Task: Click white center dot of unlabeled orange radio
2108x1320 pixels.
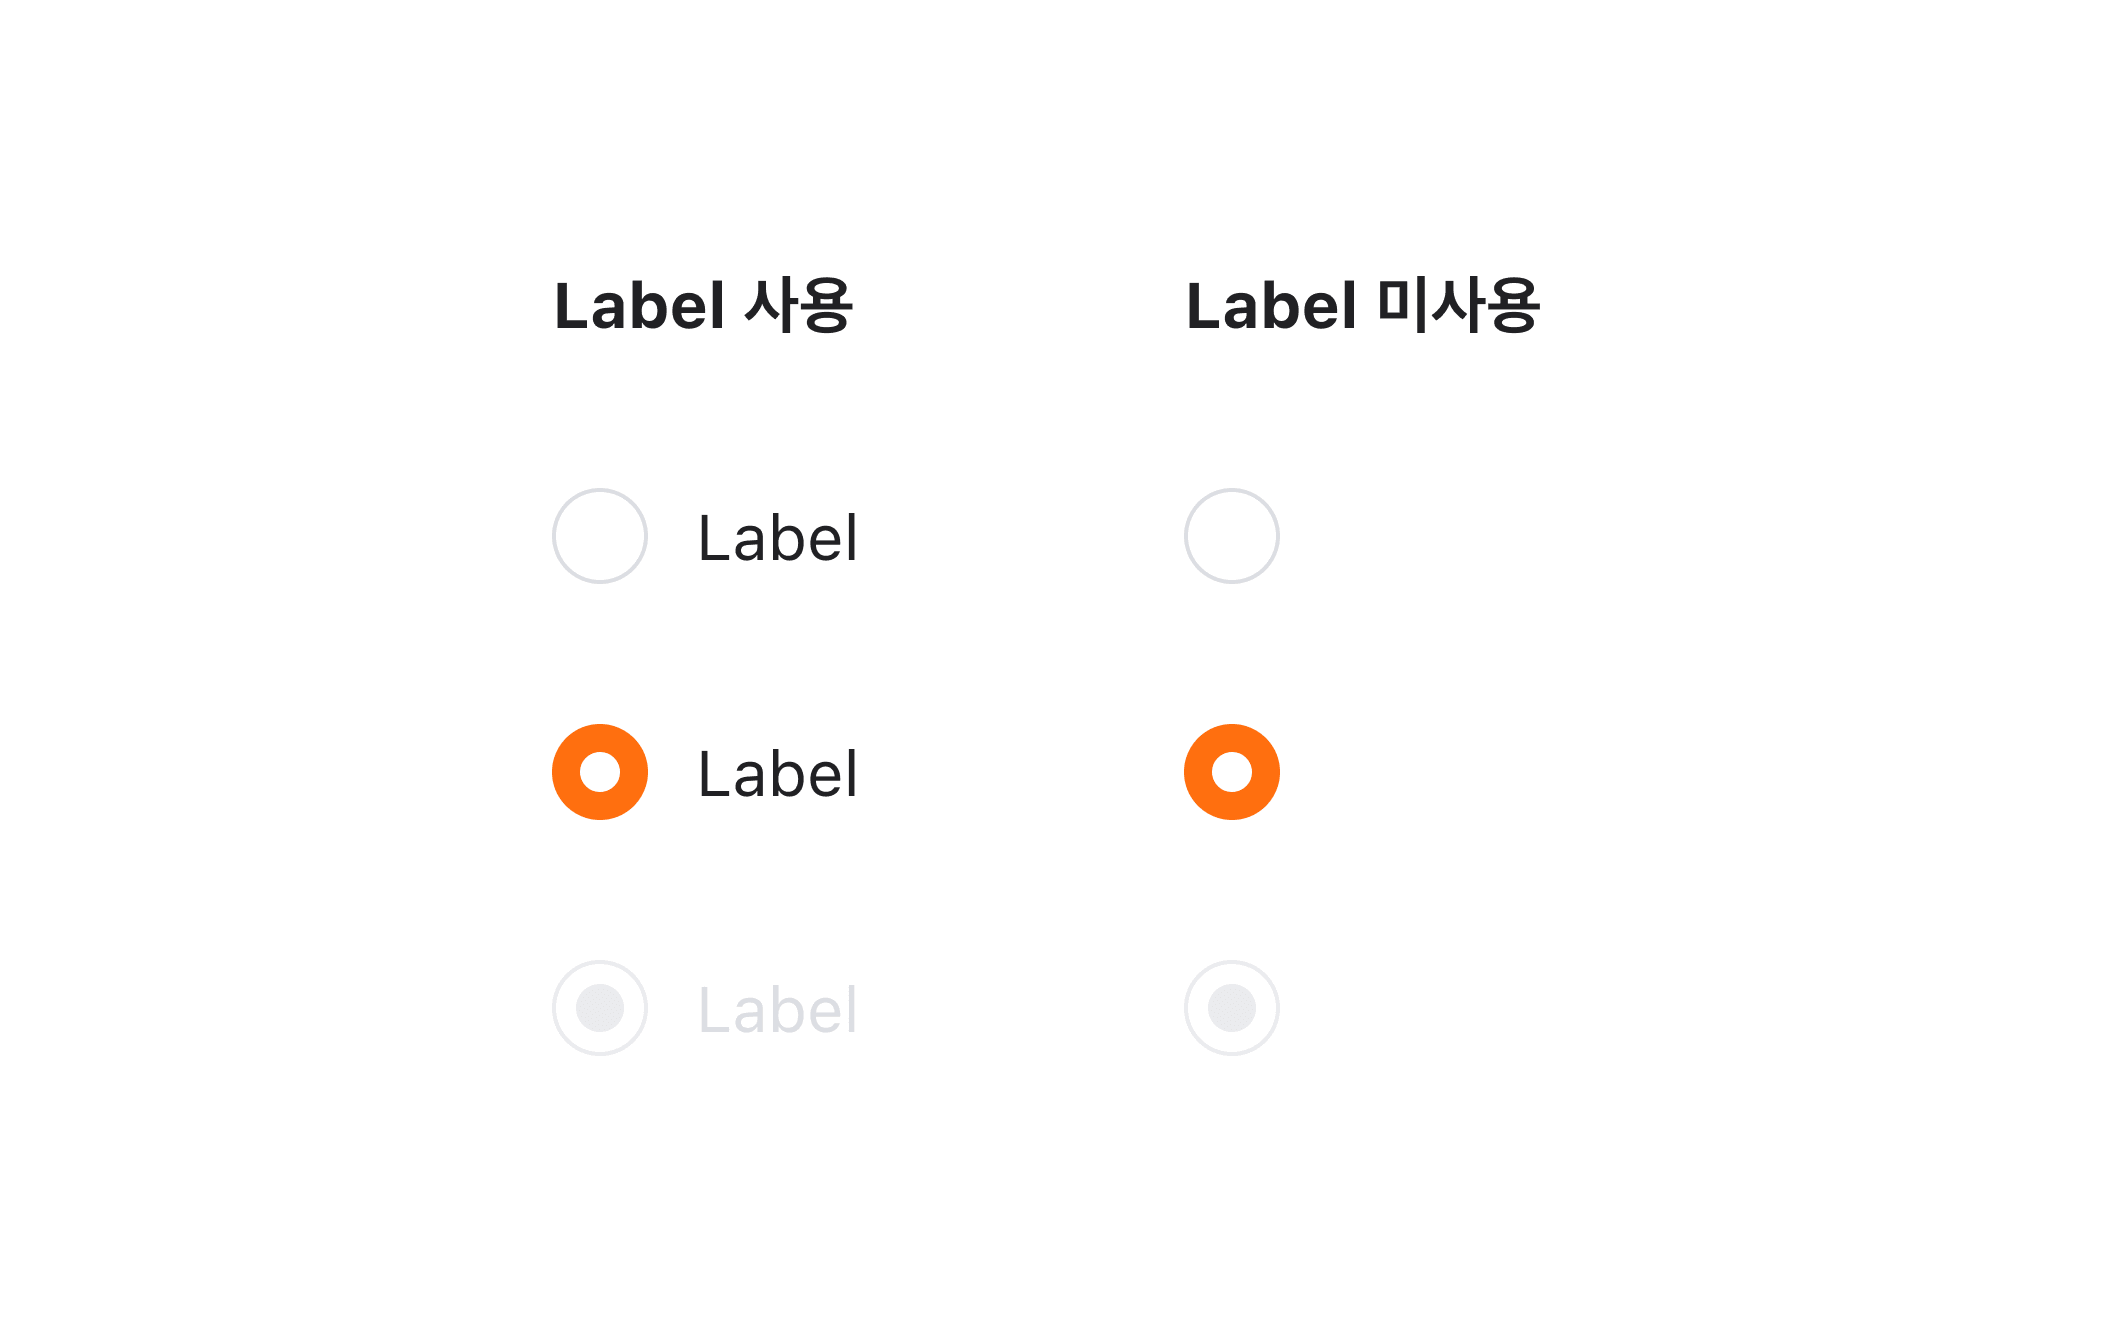Action: pos(1232,772)
